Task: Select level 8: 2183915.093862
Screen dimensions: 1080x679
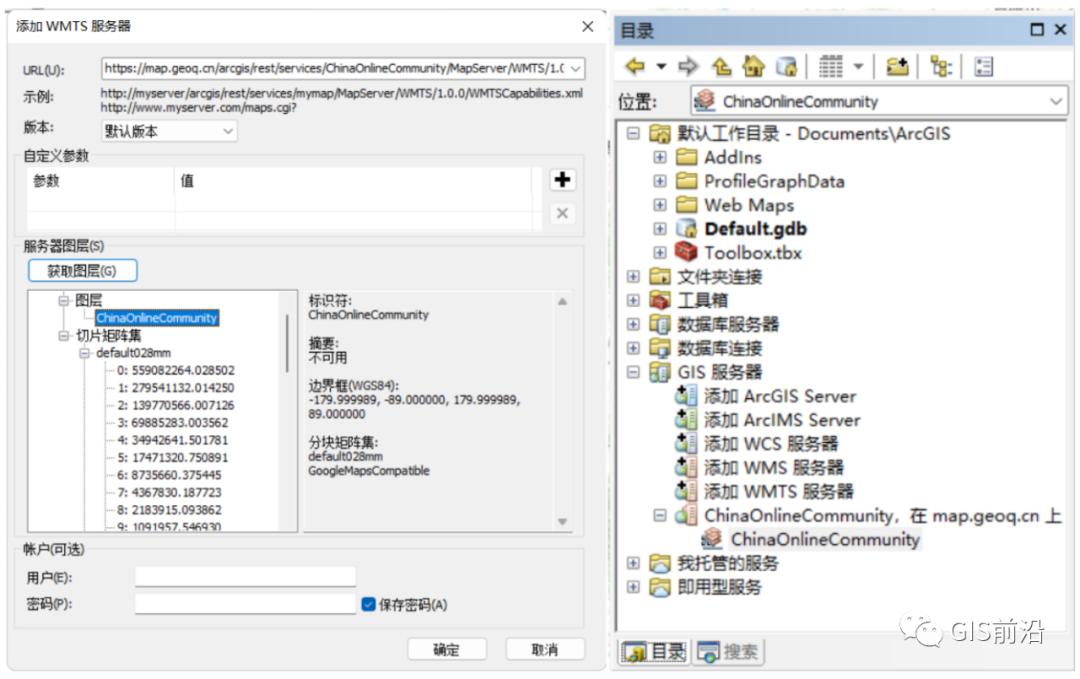Action: tap(169, 510)
